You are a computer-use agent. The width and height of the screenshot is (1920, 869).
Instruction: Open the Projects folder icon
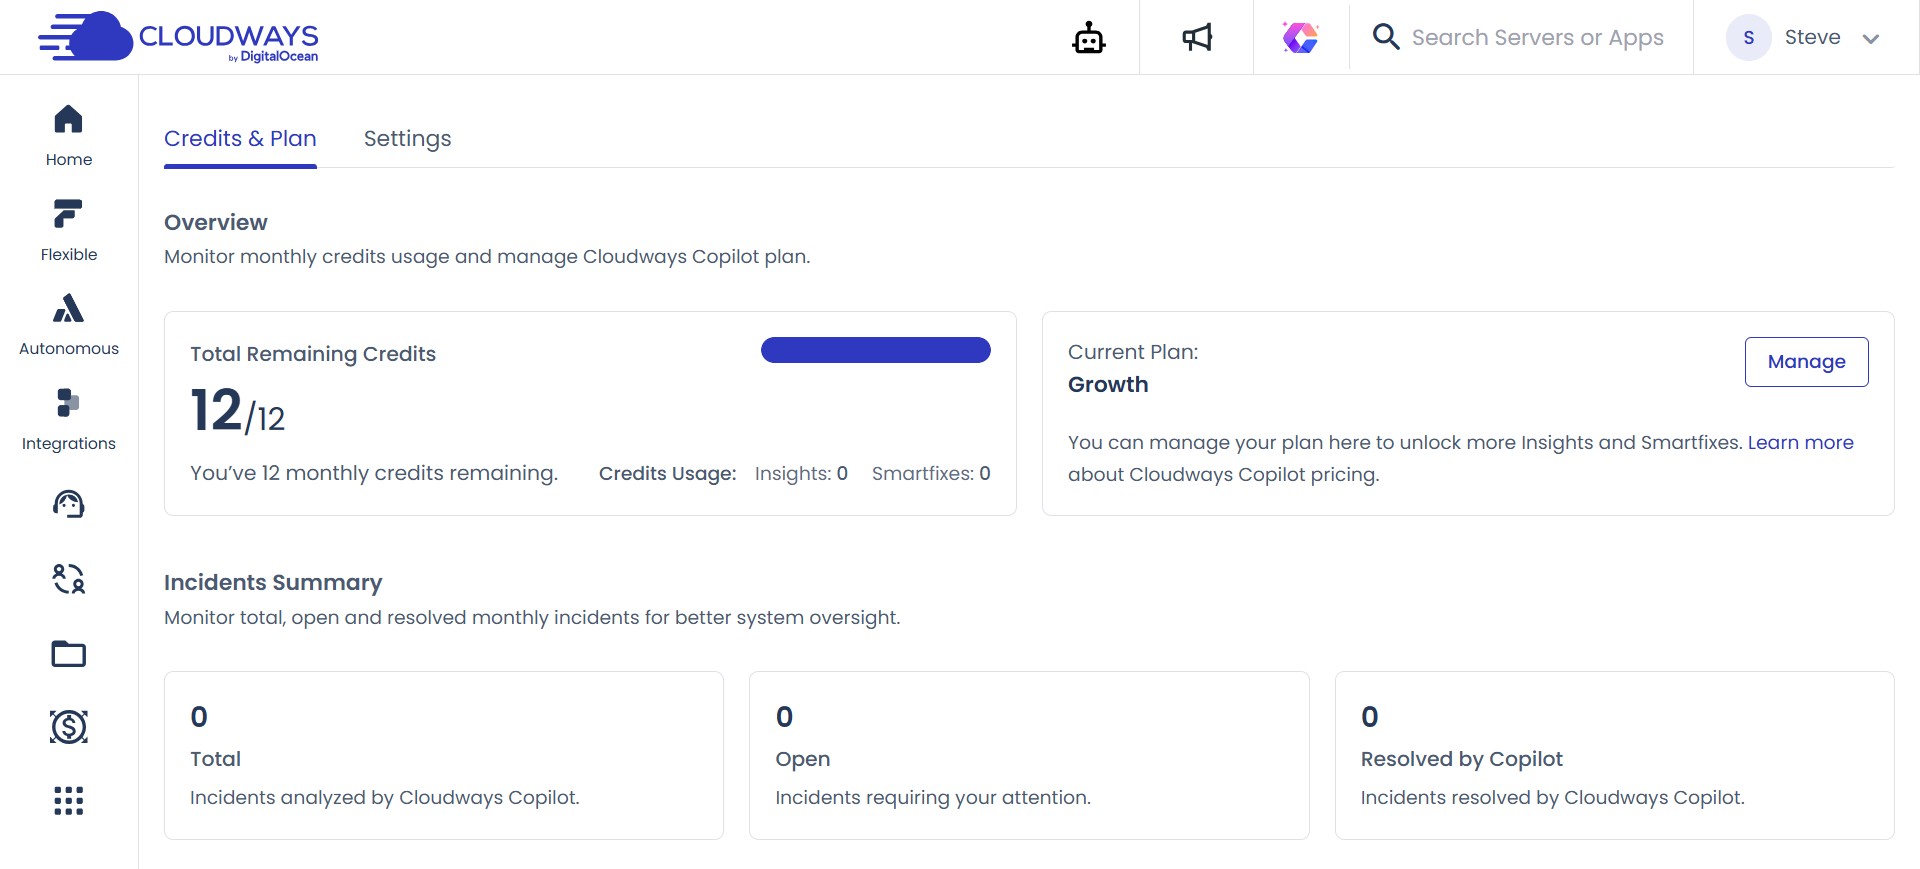click(68, 653)
